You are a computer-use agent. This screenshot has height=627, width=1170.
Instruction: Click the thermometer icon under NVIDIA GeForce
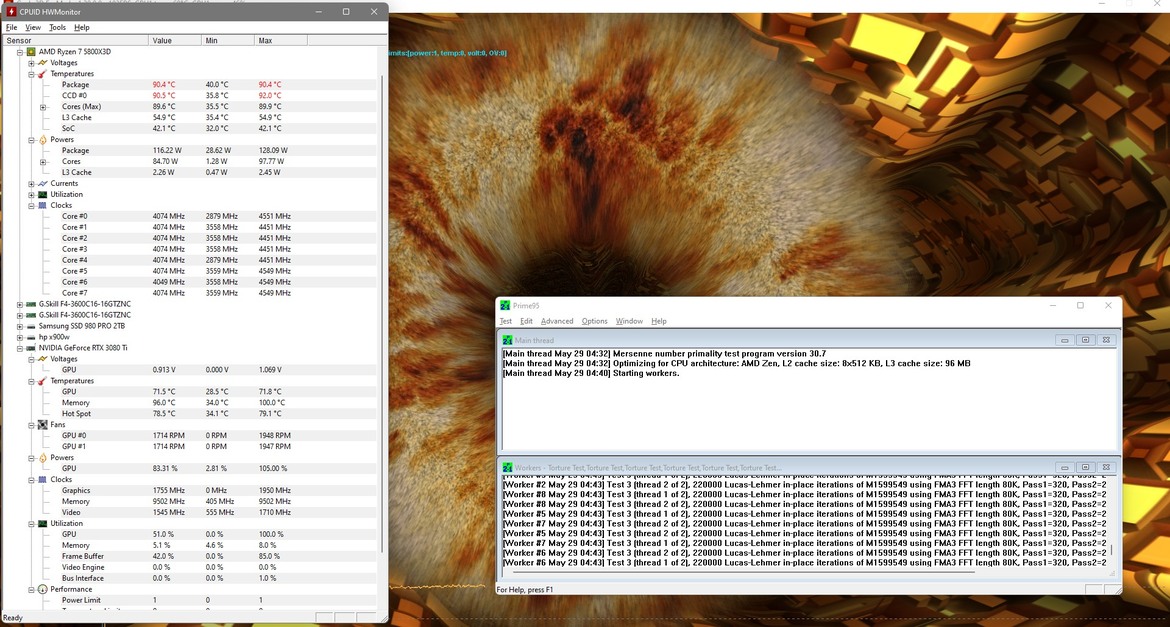coord(43,381)
